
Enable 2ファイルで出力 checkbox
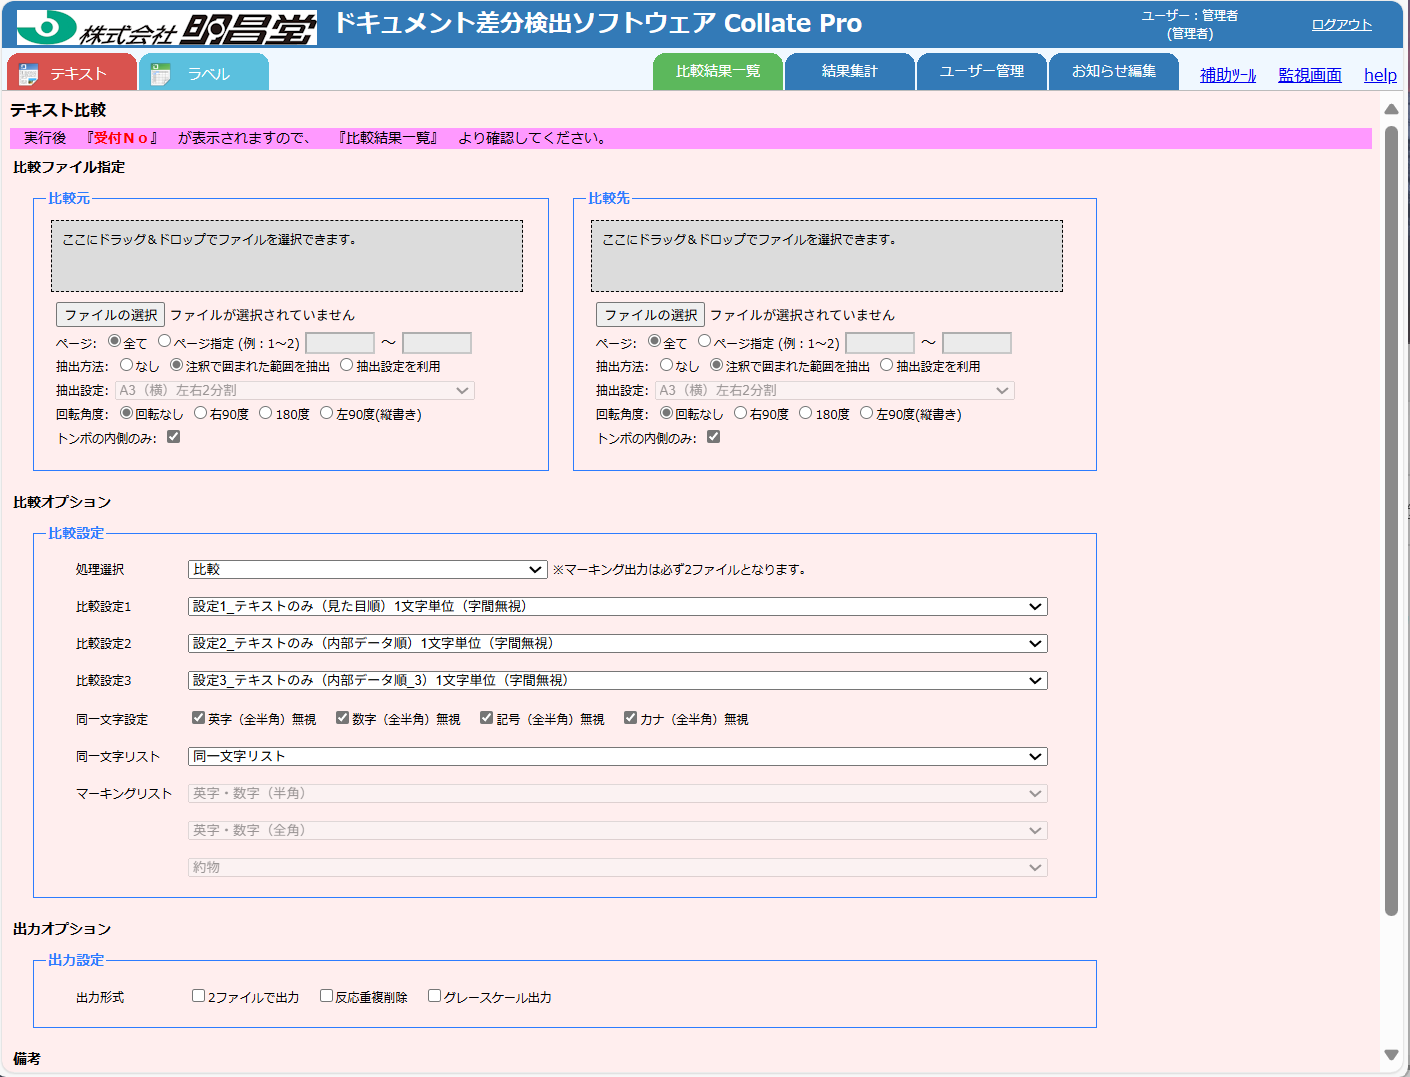click(198, 996)
